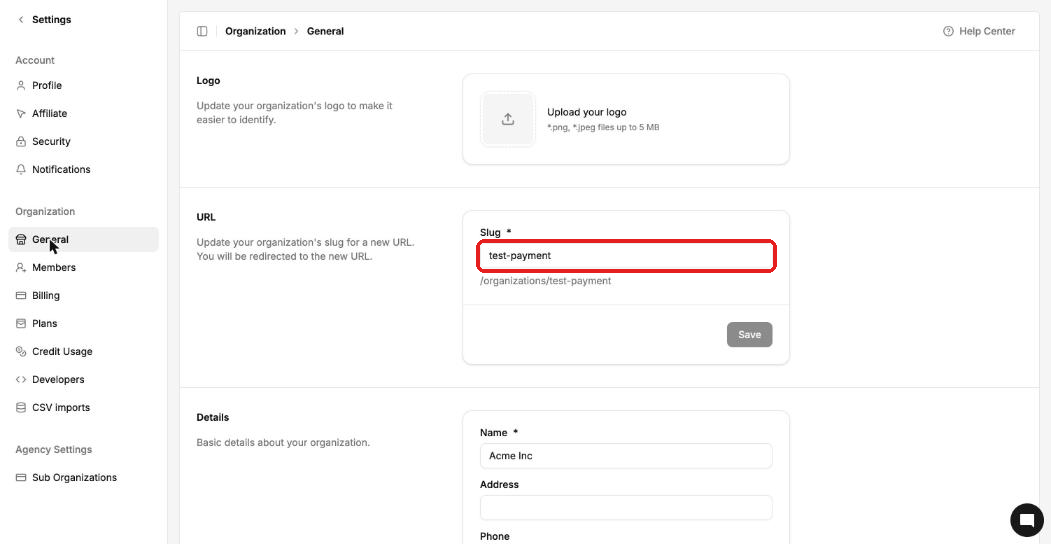Click the back arrow beside Settings
1051x544 pixels.
point(21,19)
